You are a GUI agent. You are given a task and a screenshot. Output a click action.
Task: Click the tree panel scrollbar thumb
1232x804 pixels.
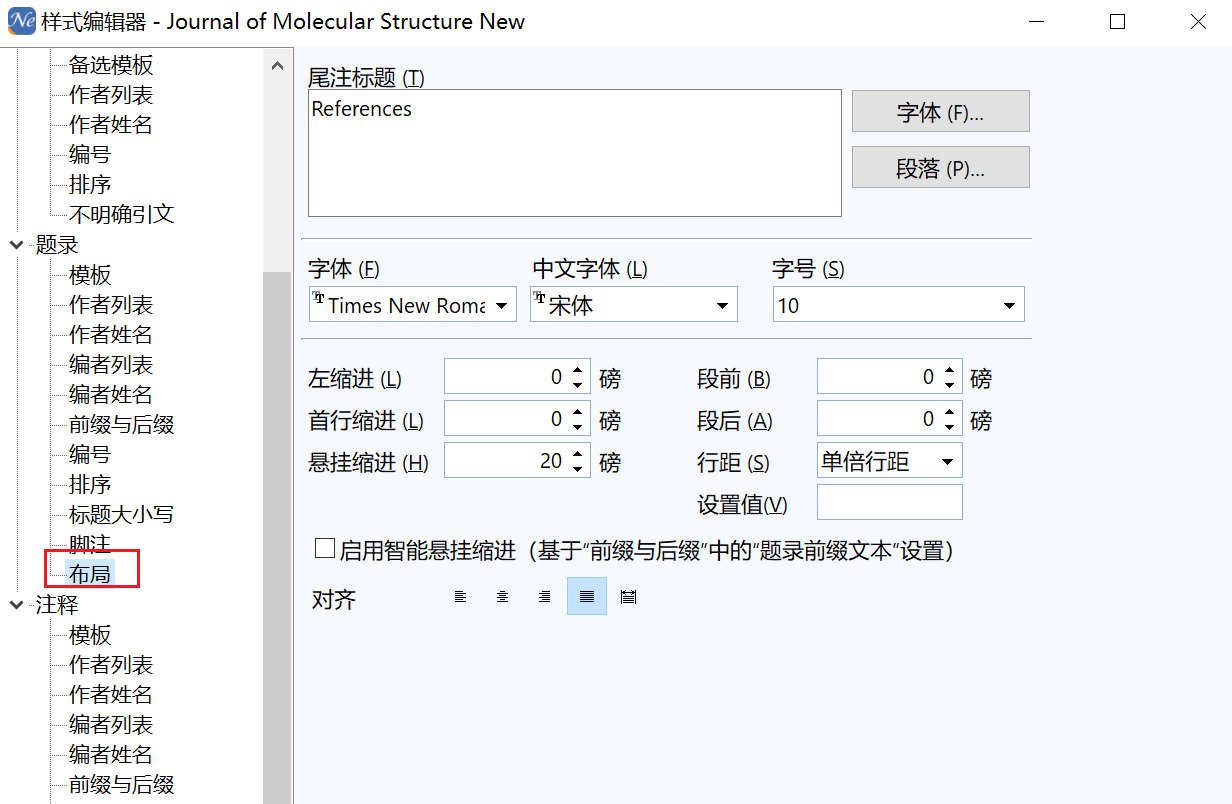tap(277, 537)
